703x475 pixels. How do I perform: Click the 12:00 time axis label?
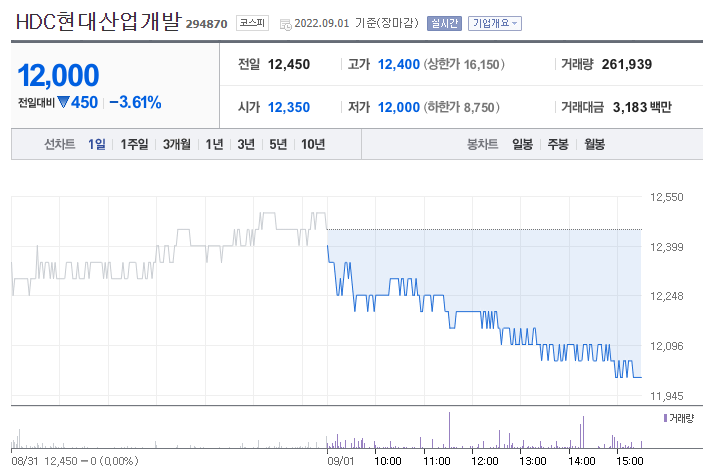(485, 461)
